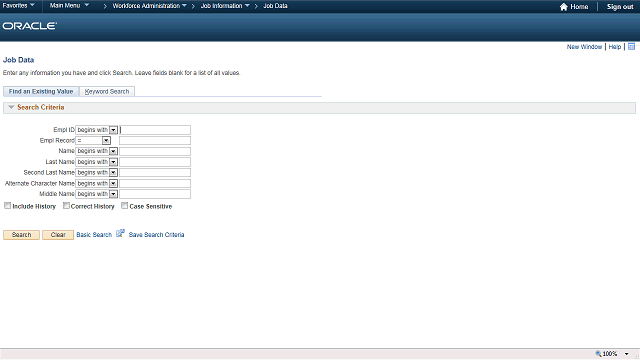The width and height of the screenshot is (640, 360).
Task: Open the page options icon next to Help
Action: (x=631, y=47)
